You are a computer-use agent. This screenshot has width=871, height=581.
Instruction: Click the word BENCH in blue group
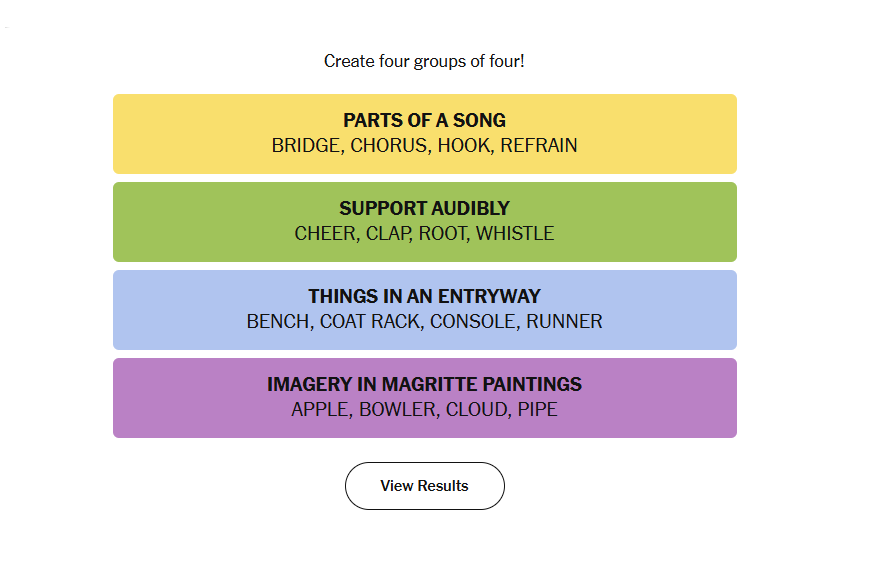pos(279,322)
